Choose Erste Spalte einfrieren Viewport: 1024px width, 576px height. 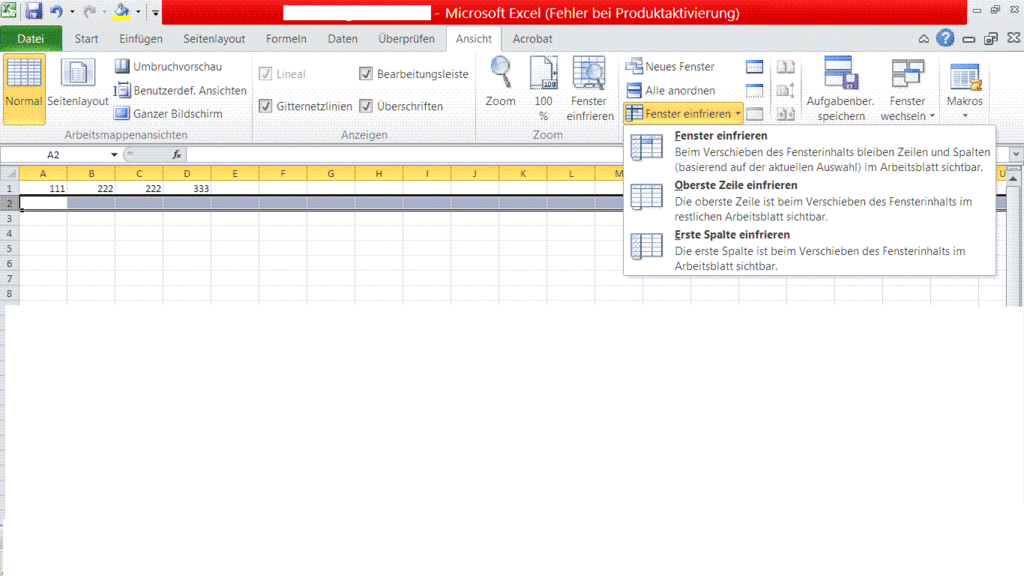810,250
